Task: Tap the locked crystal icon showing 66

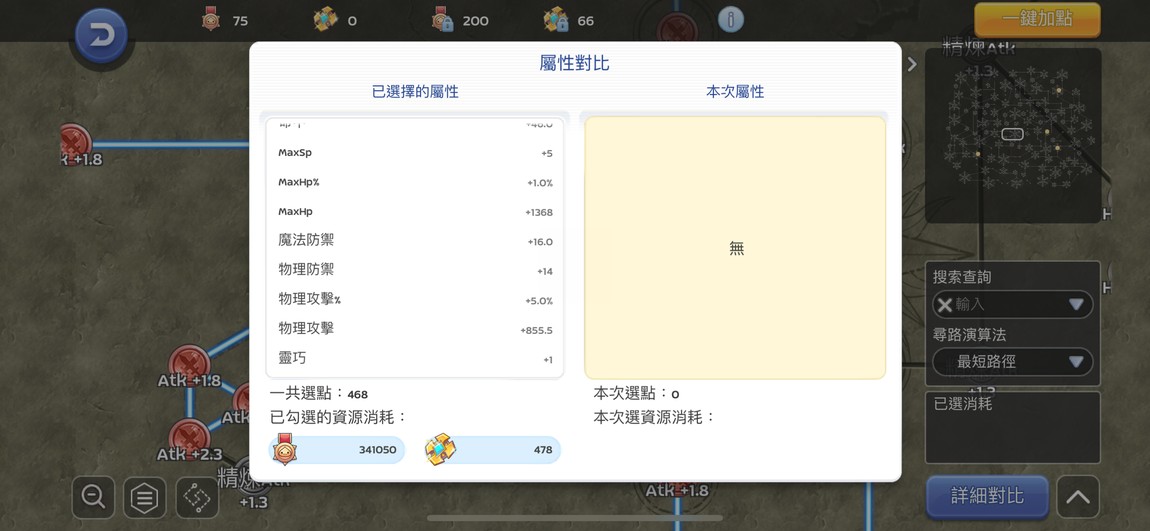Action: (556, 19)
